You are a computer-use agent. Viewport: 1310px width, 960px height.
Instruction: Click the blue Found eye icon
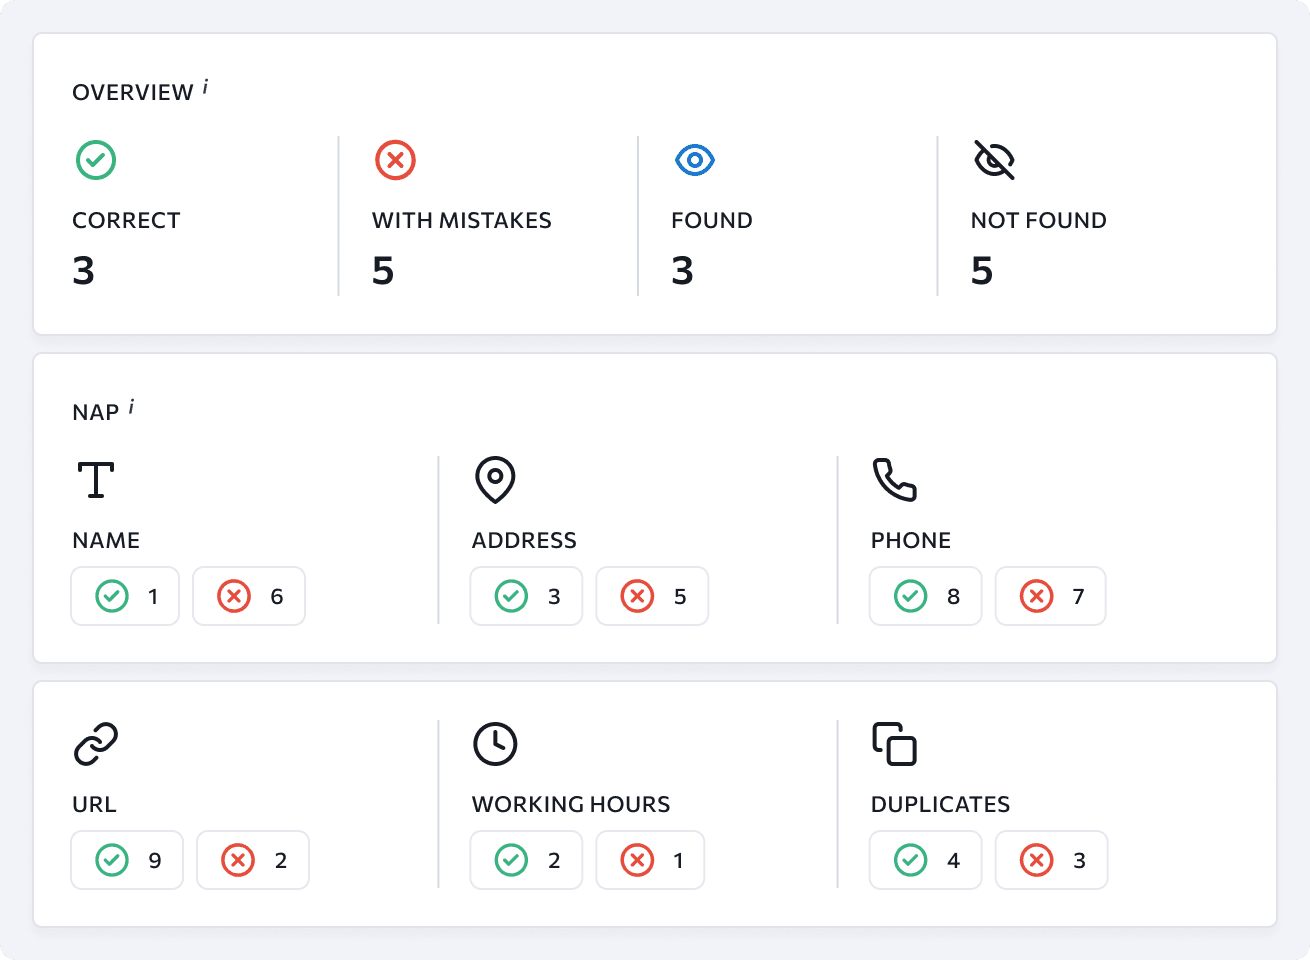(694, 160)
